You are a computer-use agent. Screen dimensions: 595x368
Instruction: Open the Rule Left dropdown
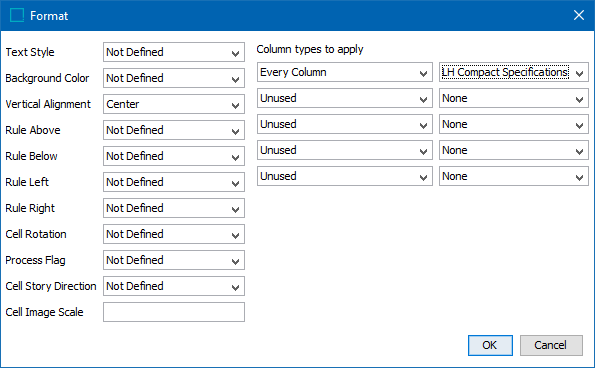click(174, 182)
